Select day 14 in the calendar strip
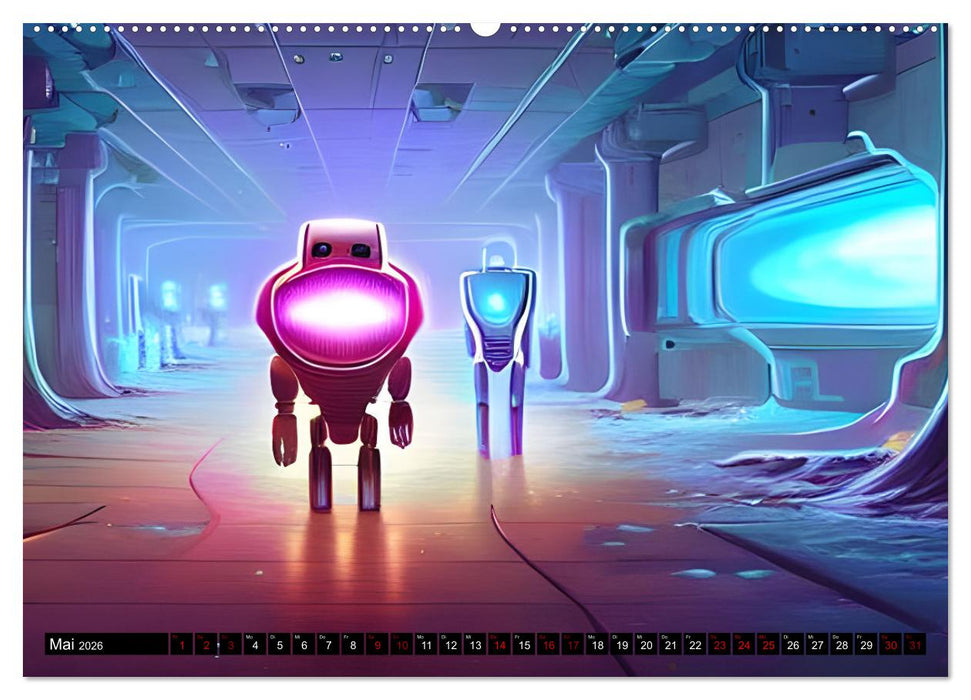Viewport: 971px width, 700px height. (x=499, y=646)
